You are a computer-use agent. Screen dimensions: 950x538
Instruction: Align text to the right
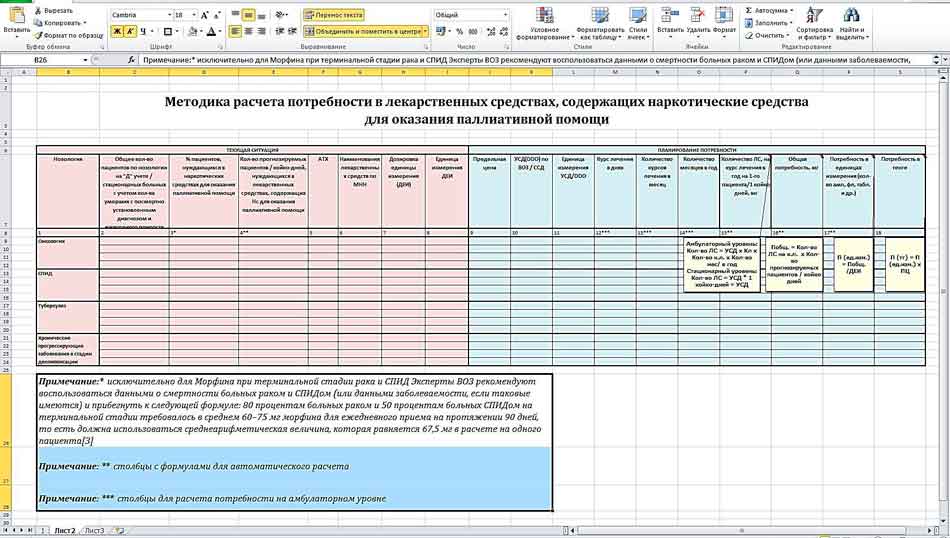pos(261,31)
